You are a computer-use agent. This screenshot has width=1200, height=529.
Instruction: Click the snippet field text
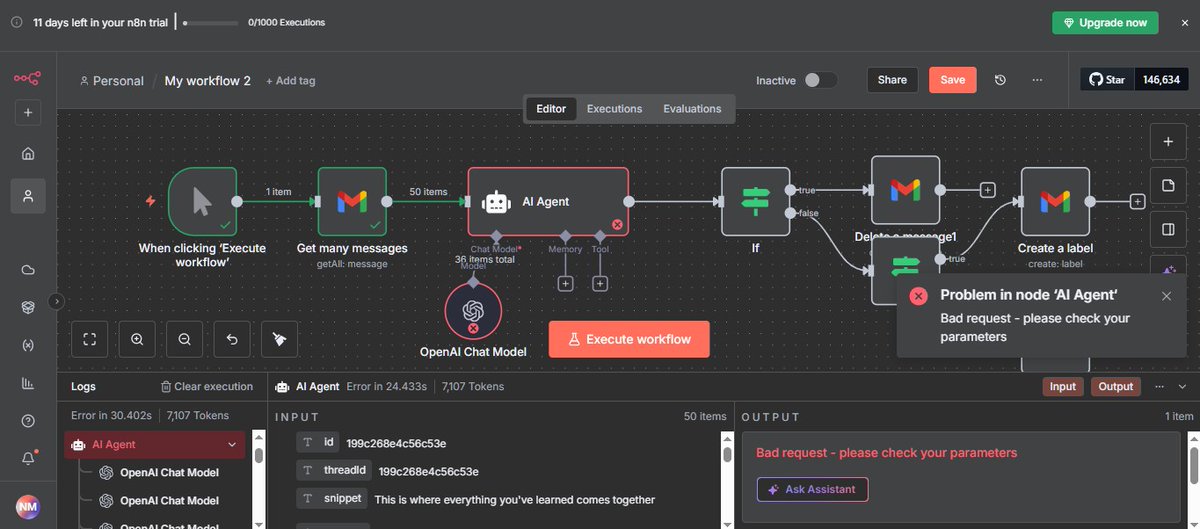pyautogui.click(x=514, y=498)
